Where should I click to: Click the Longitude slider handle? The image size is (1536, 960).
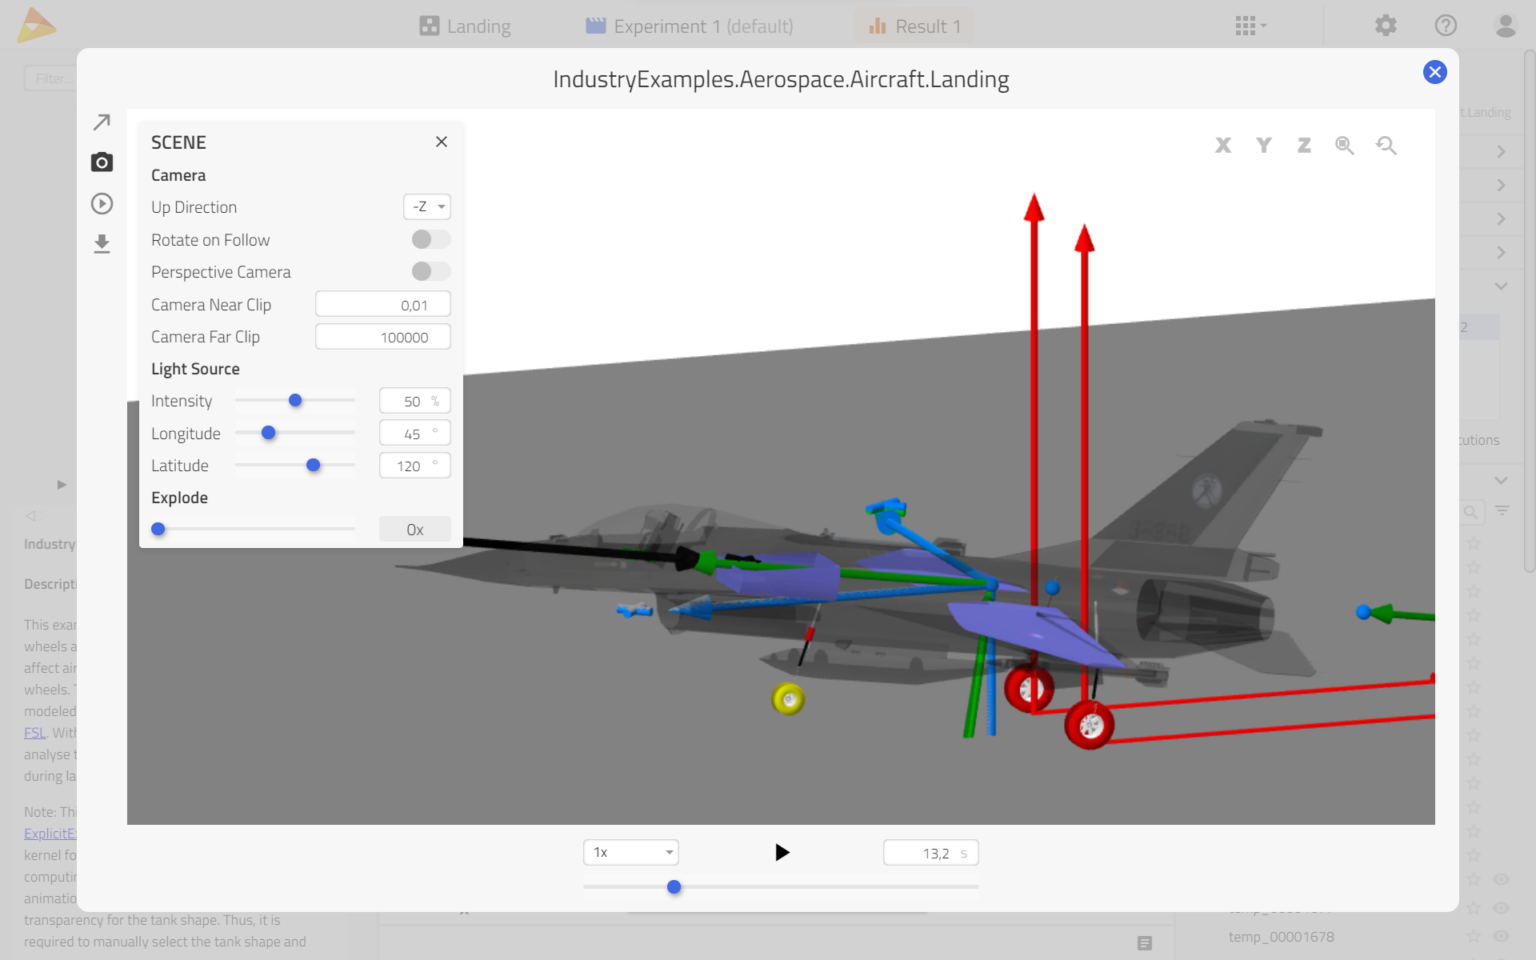pos(268,433)
